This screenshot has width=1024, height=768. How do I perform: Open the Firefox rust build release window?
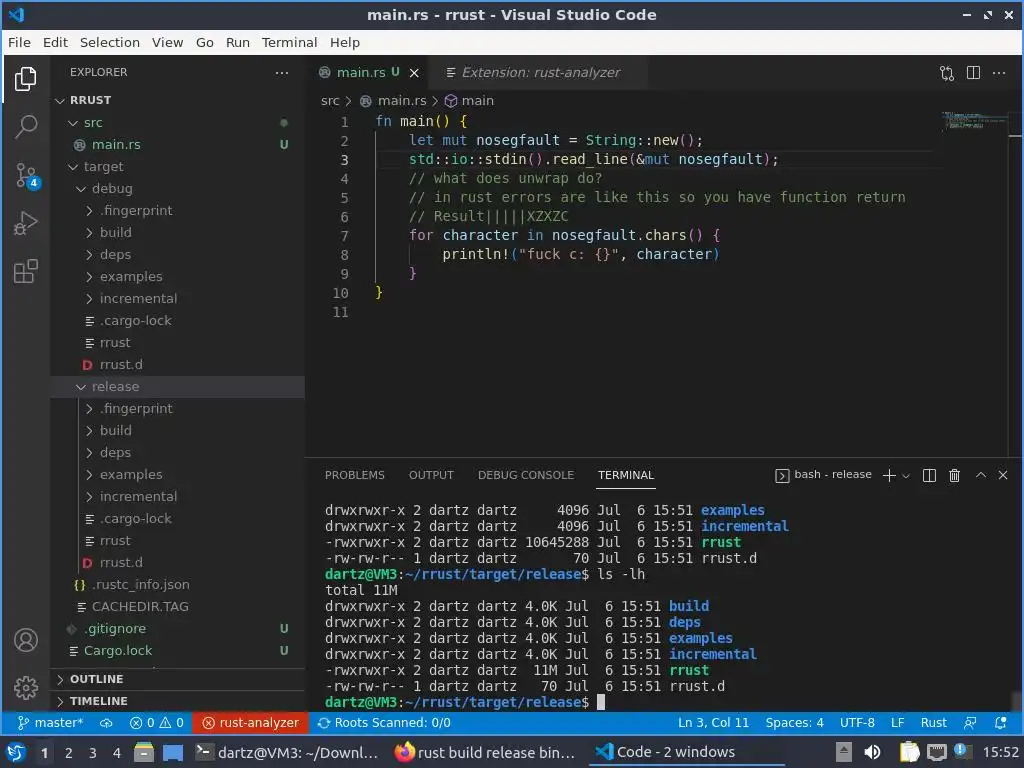point(485,753)
